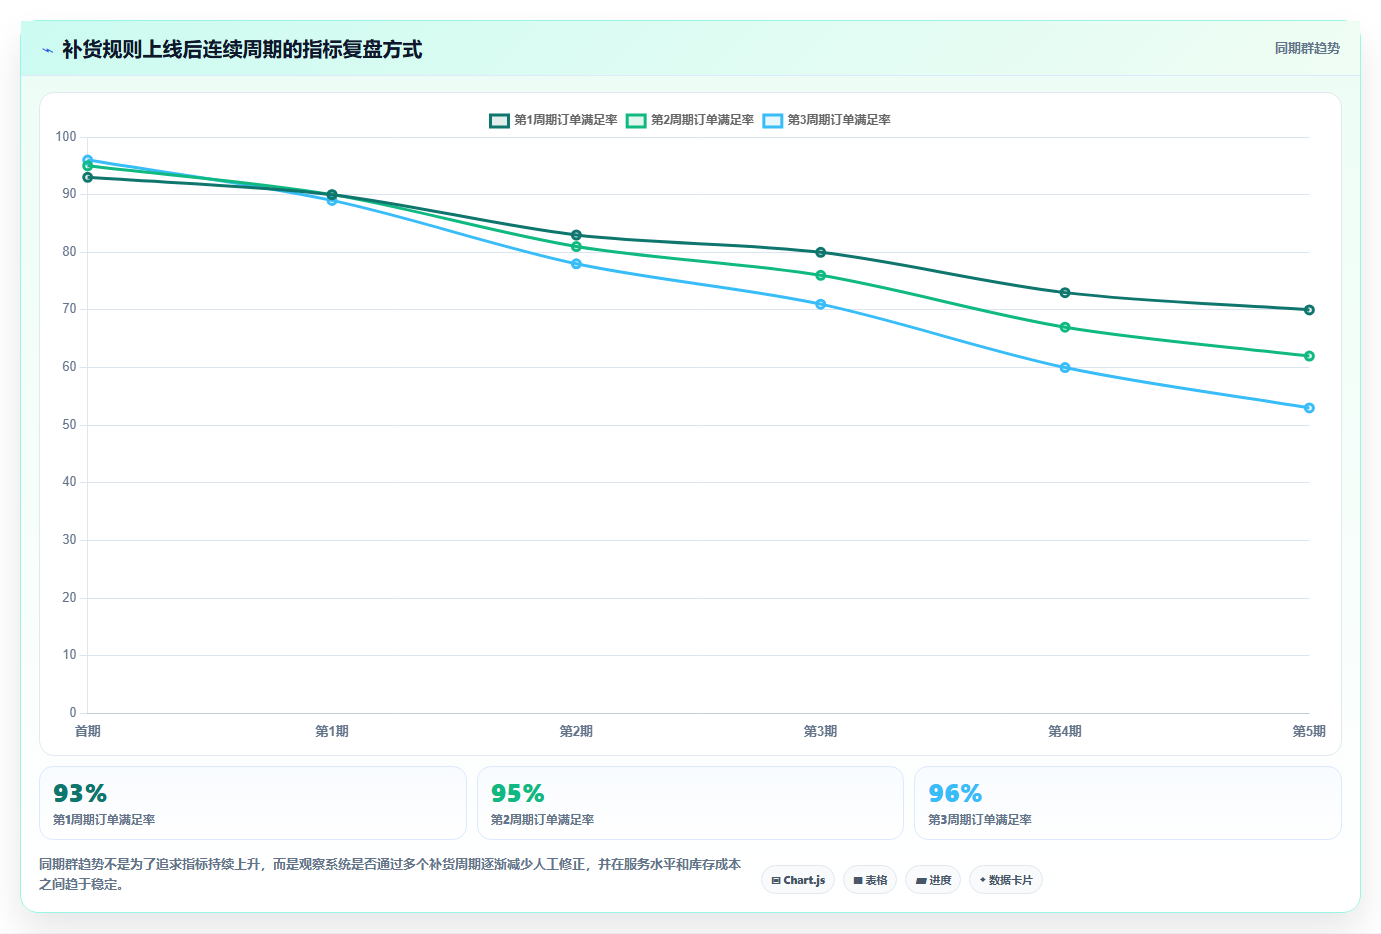
Task: Click the 10 y-axis tick label
Action: pos(69,655)
